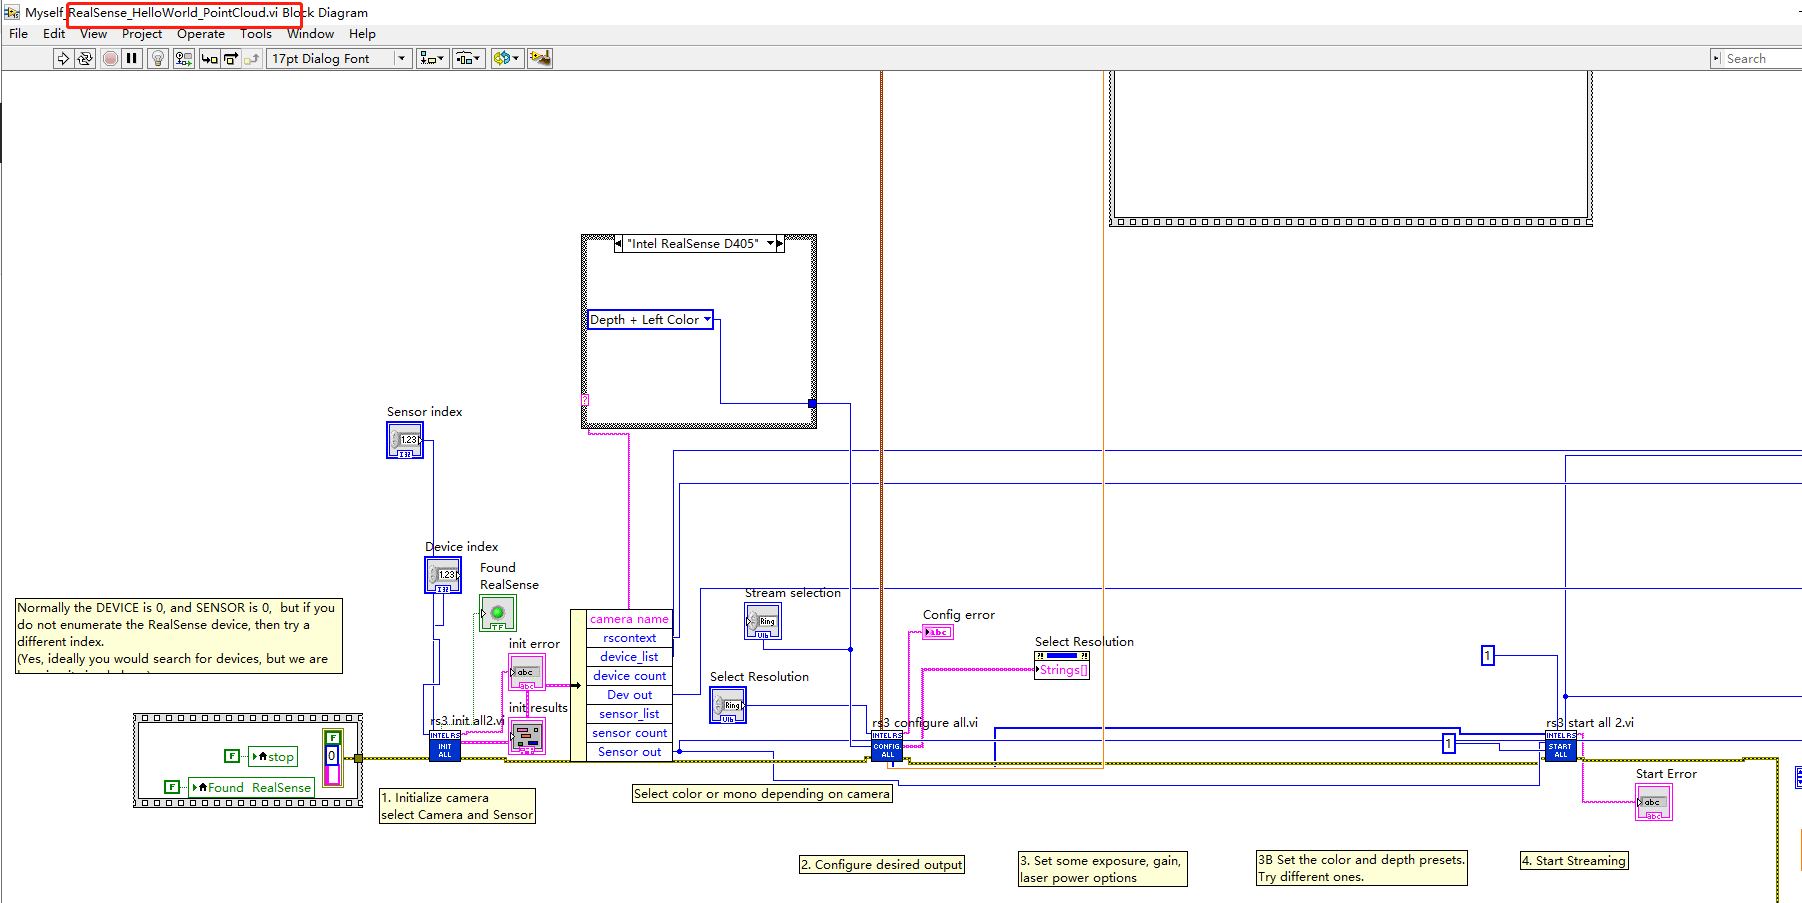Open the Distribute Objects dropdown
Screen dimensions: 1802x903
coord(469,58)
